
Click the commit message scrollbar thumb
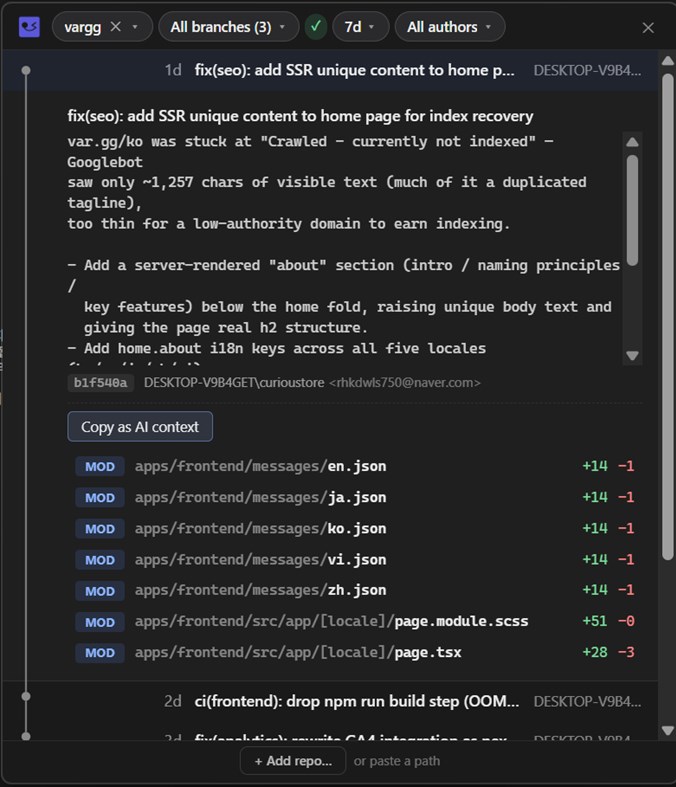coord(632,210)
